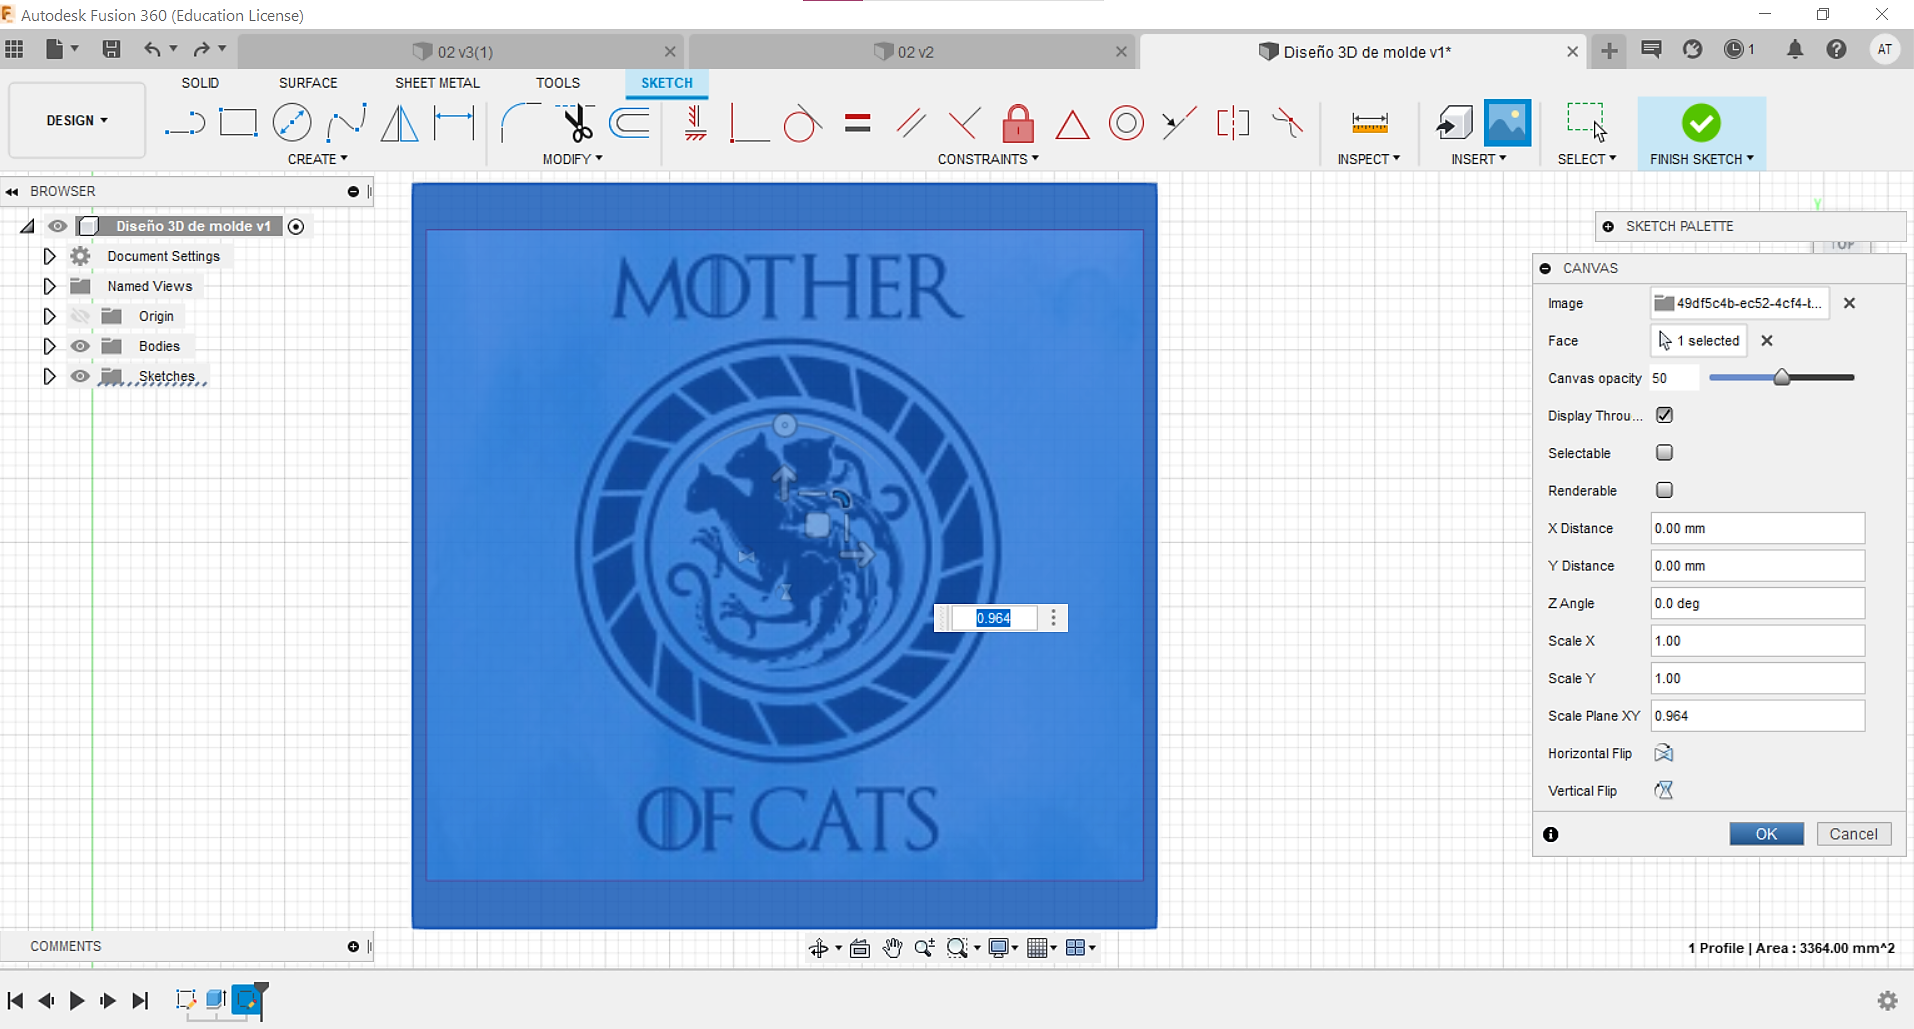
Task: Click the window Select tool icon
Action: tap(1586, 122)
